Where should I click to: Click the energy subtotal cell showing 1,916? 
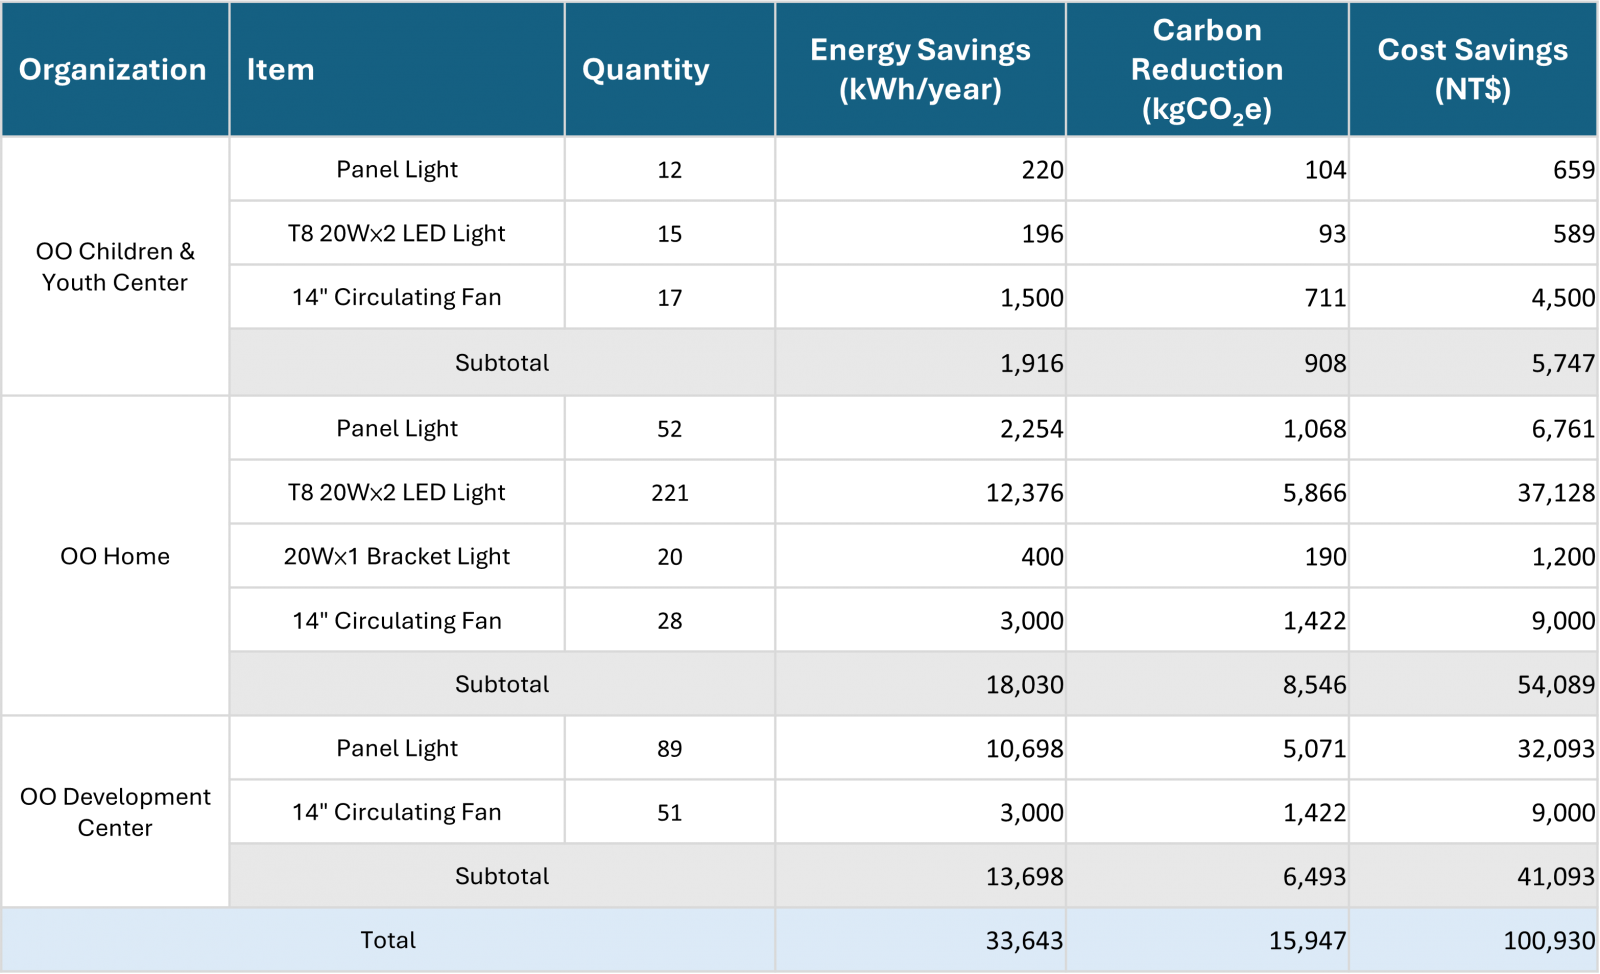pyautogui.click(x=1031, y=363)
